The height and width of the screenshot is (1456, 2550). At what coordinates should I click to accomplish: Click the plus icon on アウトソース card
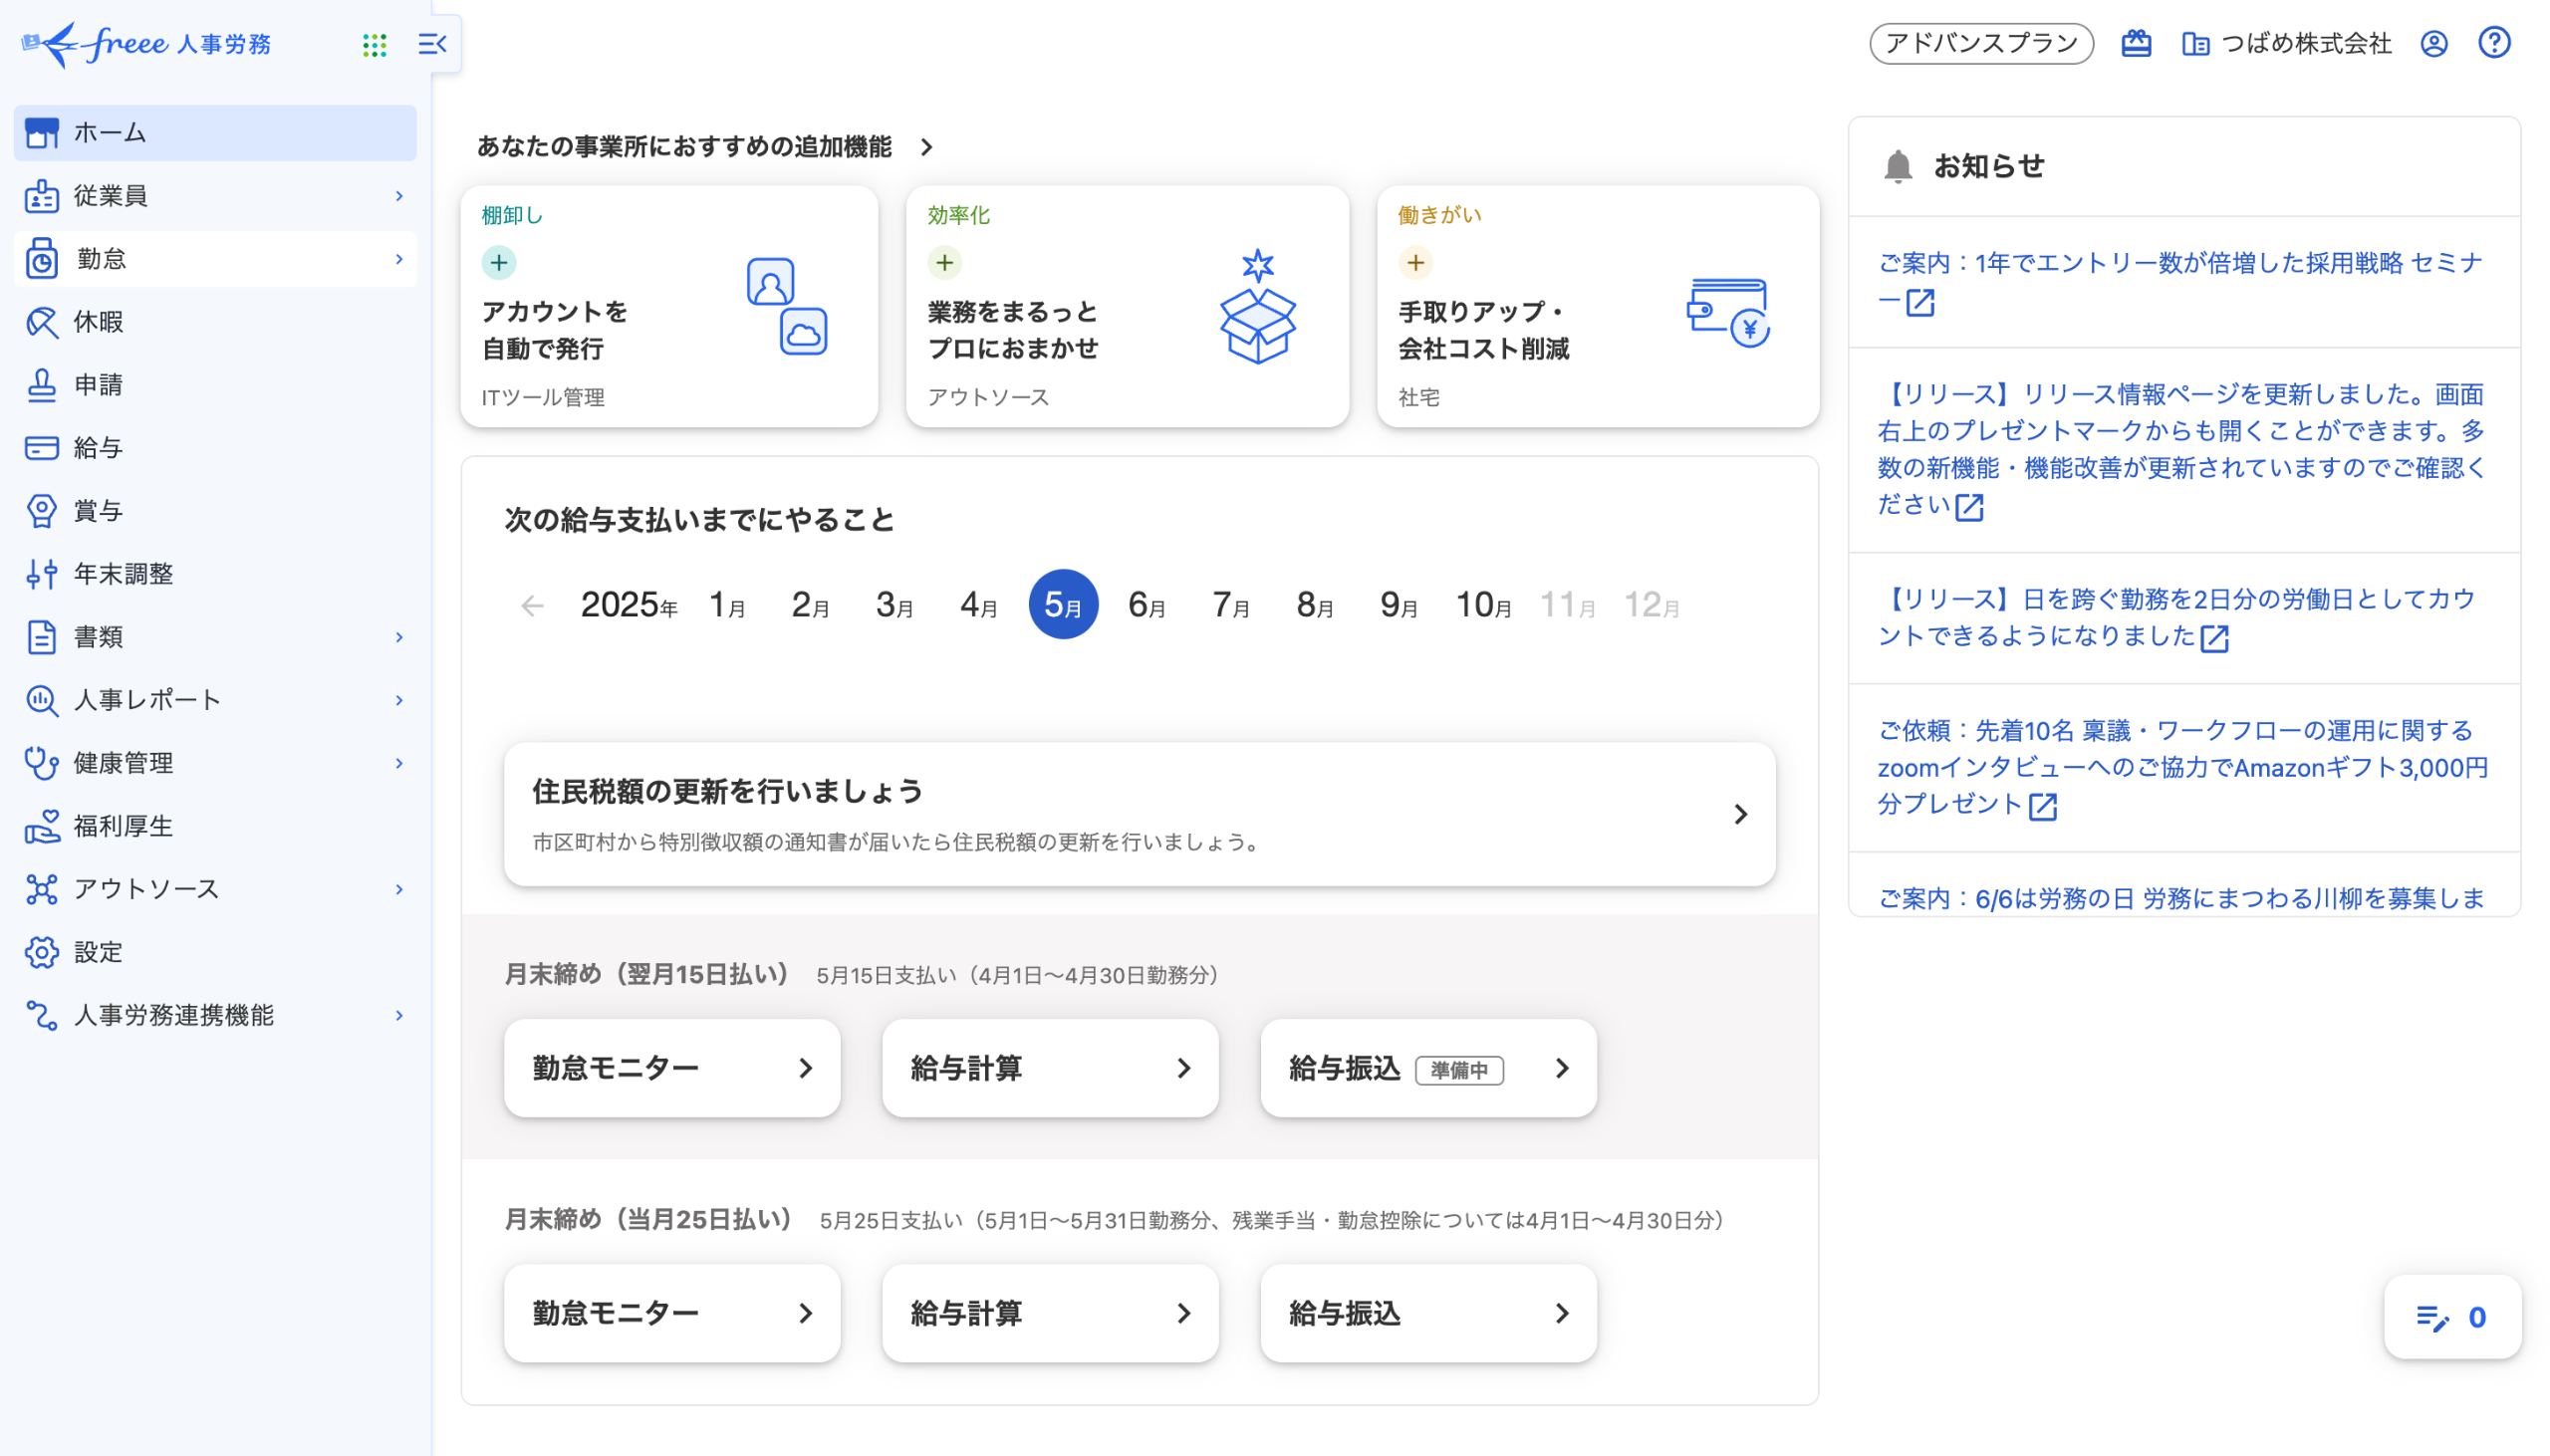point(944,263)
